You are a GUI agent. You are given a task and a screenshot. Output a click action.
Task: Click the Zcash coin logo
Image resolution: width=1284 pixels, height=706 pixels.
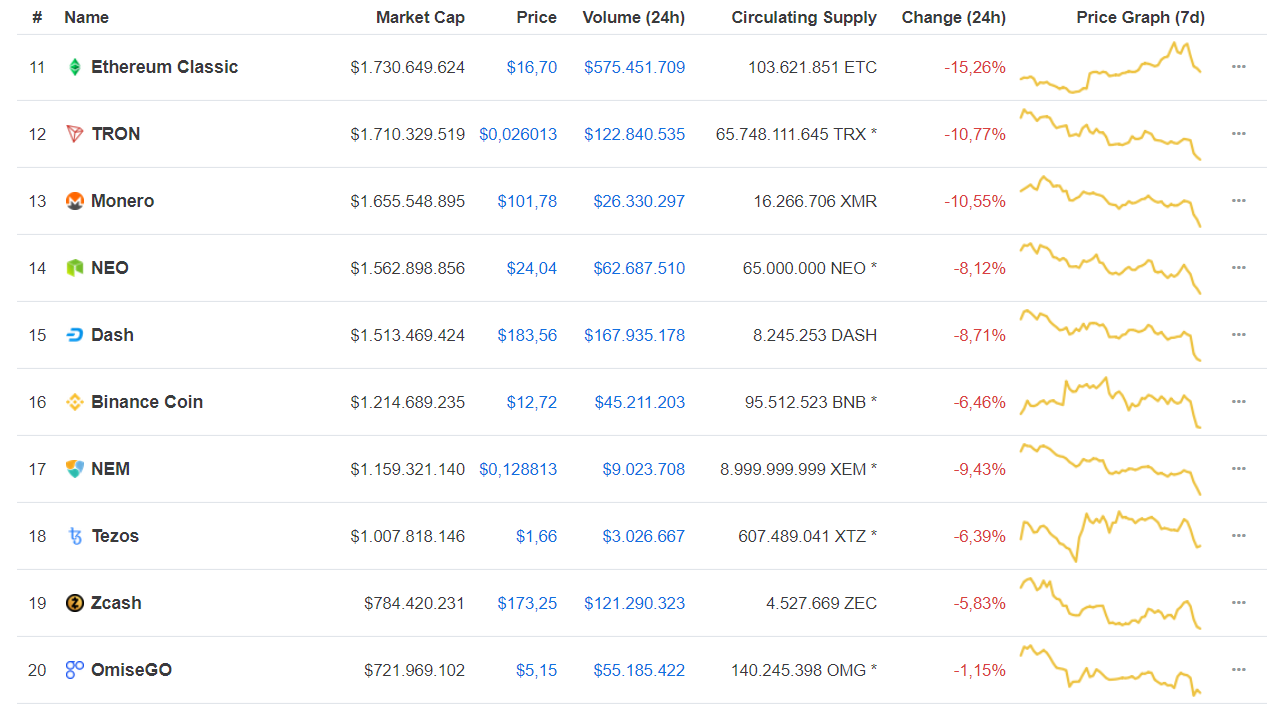click(x=74, y=602)
